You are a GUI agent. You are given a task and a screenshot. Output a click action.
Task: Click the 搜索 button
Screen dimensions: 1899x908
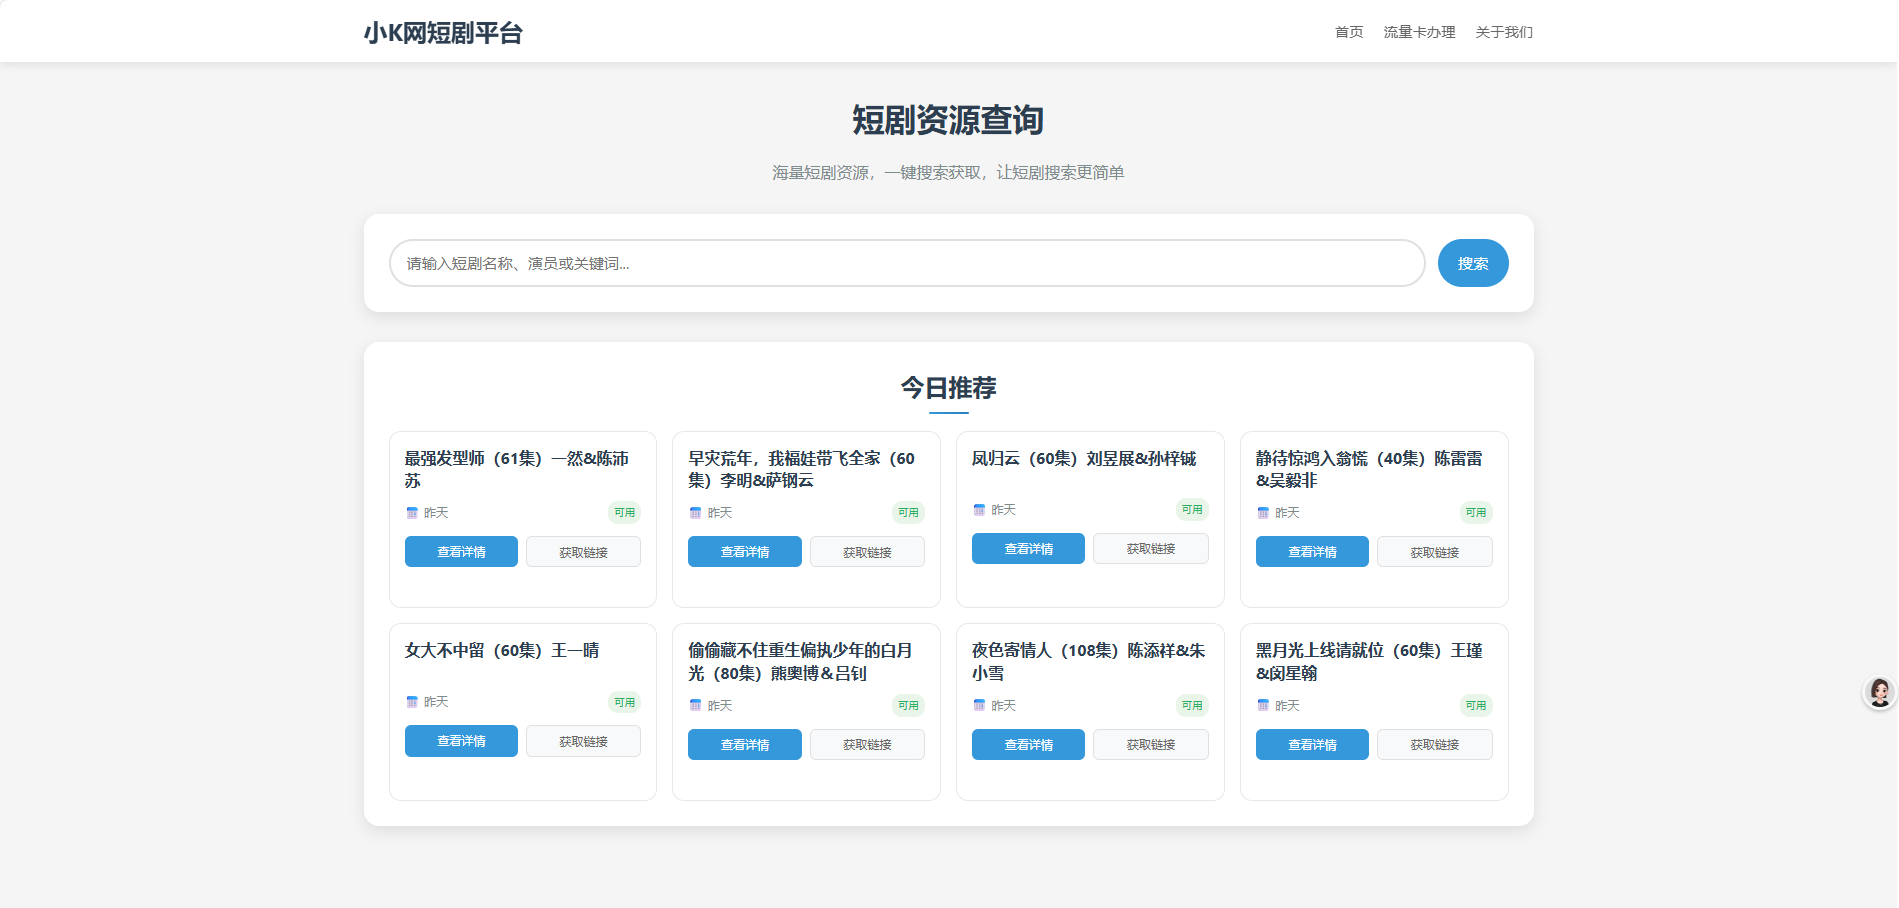[1472, 263]
